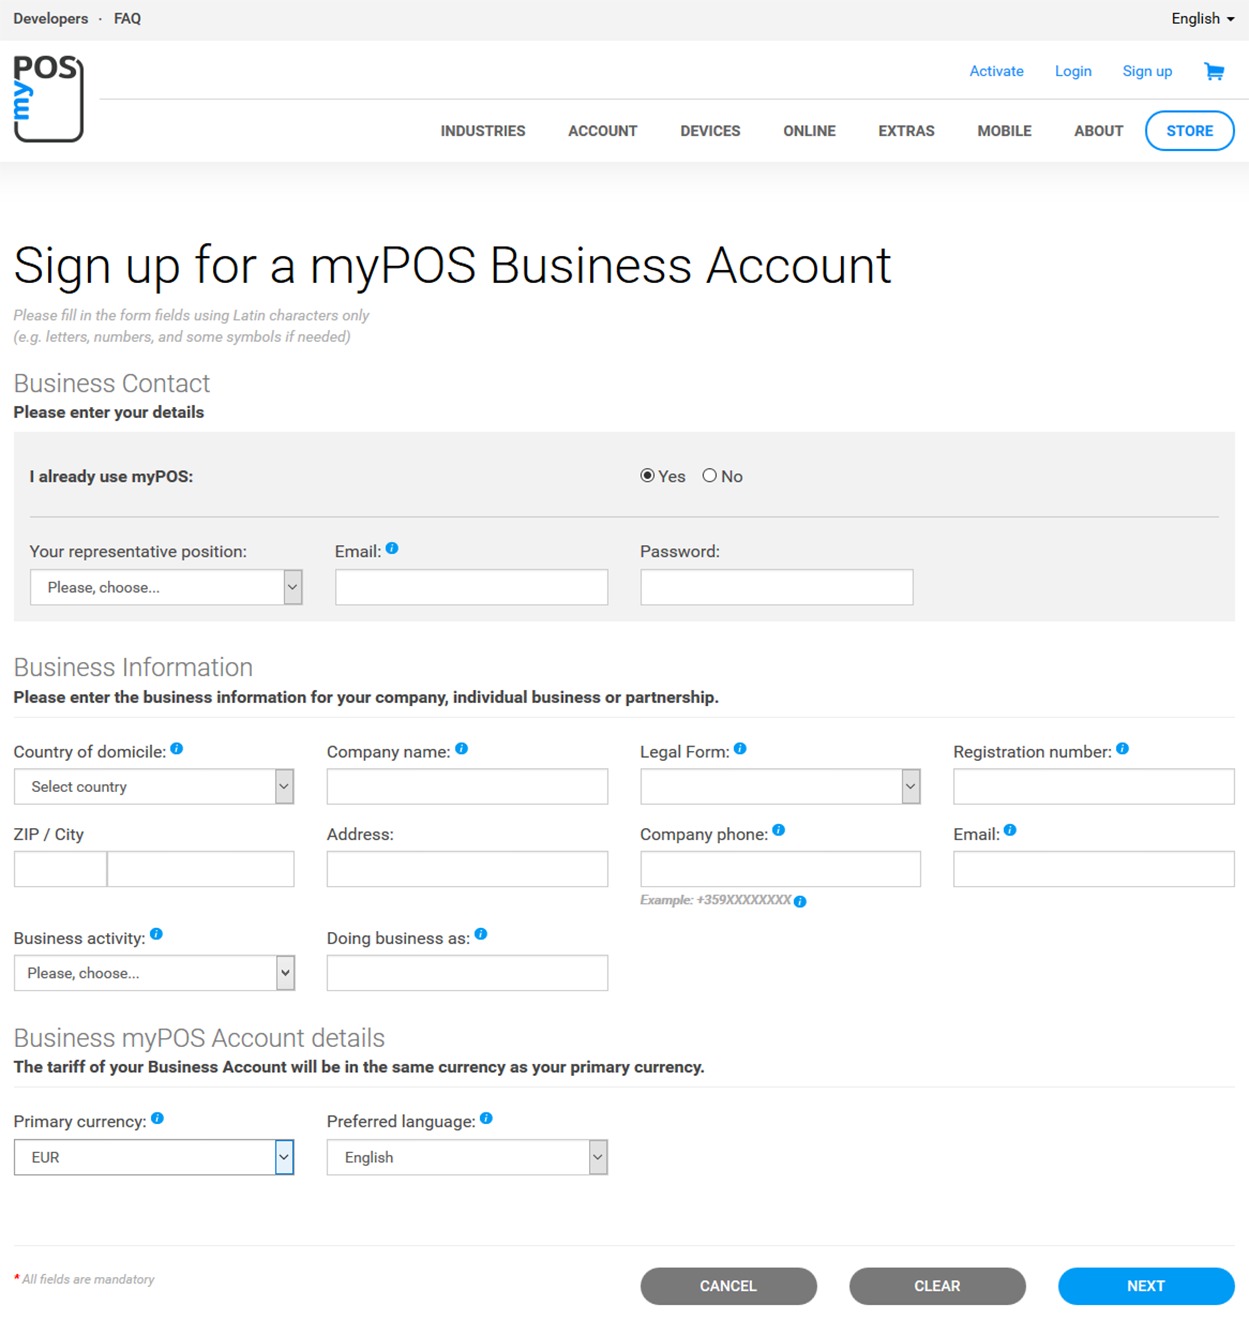
Task: Show info icon for Company name
Action: [462, 748]
